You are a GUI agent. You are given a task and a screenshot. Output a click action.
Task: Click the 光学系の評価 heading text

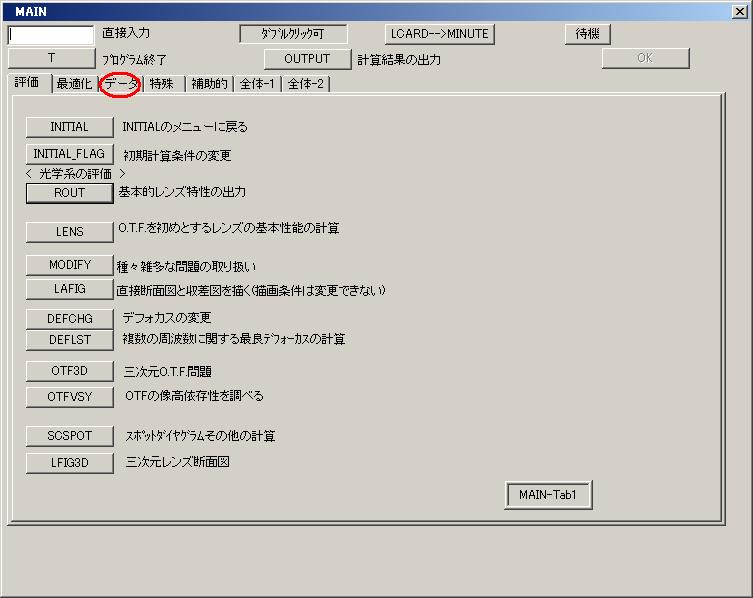(x=75, y=174)
